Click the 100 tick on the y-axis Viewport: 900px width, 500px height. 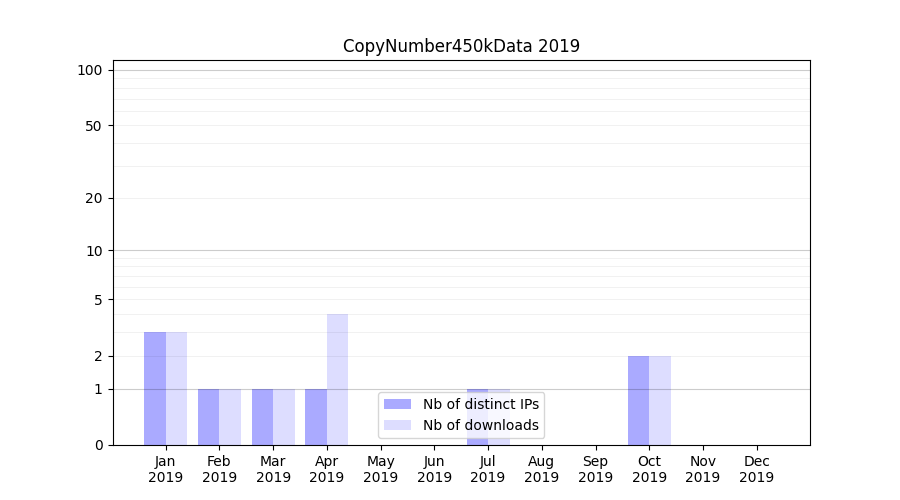(90, 70)
